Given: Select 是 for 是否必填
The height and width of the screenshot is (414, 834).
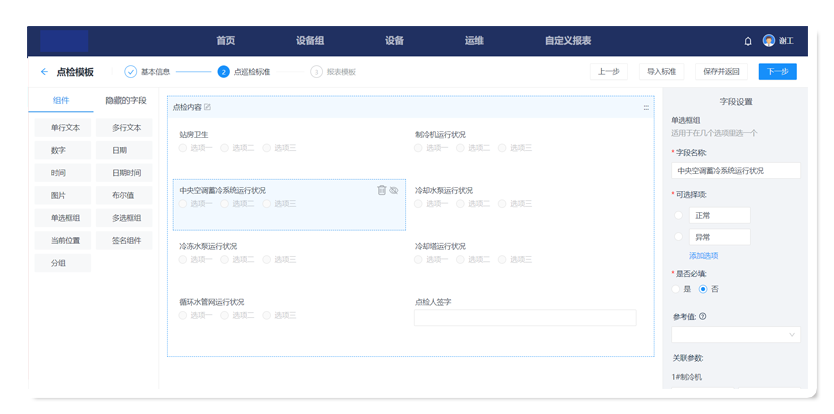Looking at the screenshot, I should [x=678, y=289].
